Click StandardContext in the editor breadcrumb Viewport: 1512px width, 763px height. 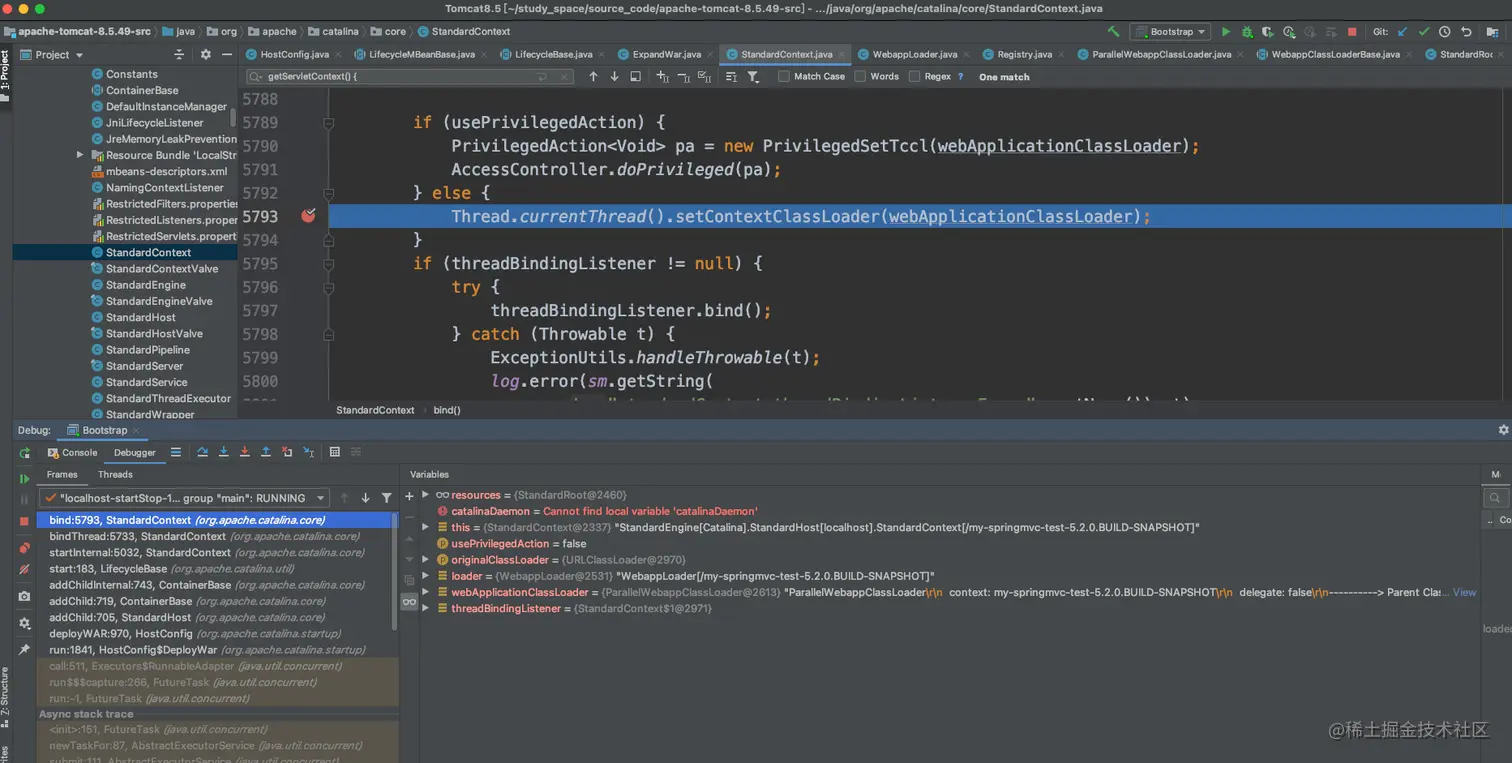tap(375, 410)
